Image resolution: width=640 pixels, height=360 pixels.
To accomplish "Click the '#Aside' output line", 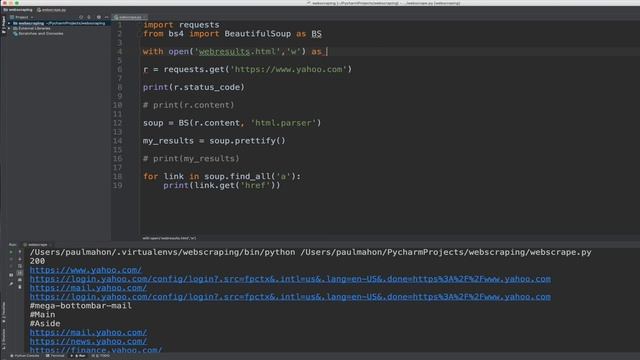I will (45, 324).
